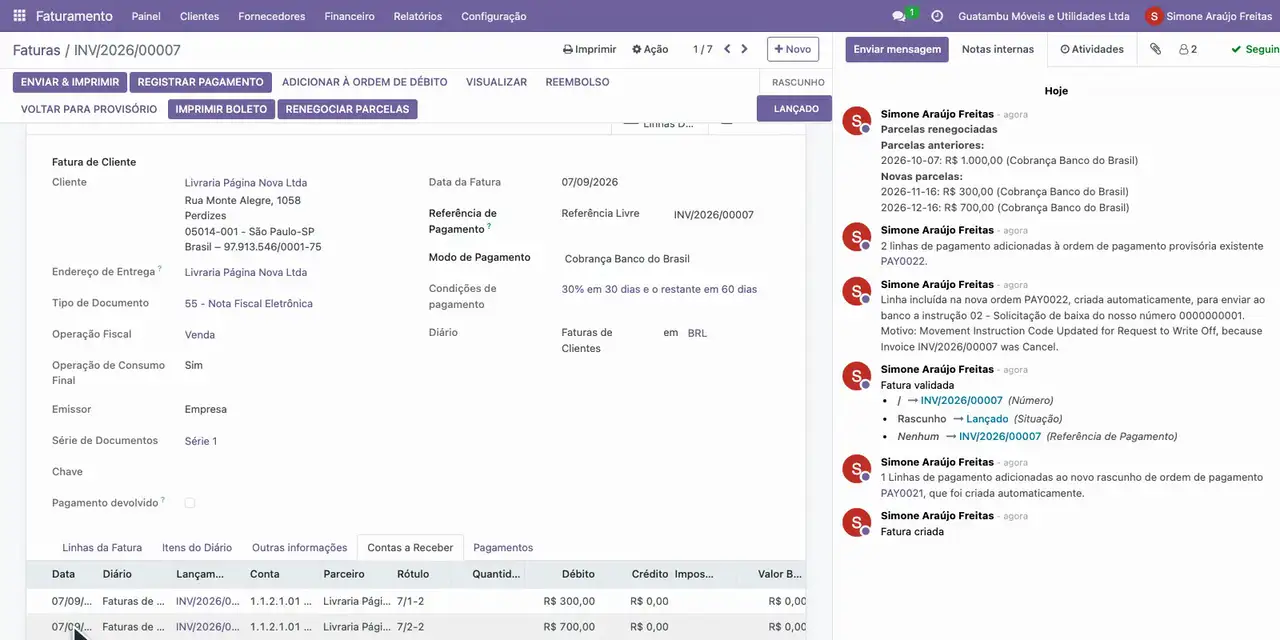Sort by the Conta column header
This screenshot has height=640, width=1280.
[265, 575]
